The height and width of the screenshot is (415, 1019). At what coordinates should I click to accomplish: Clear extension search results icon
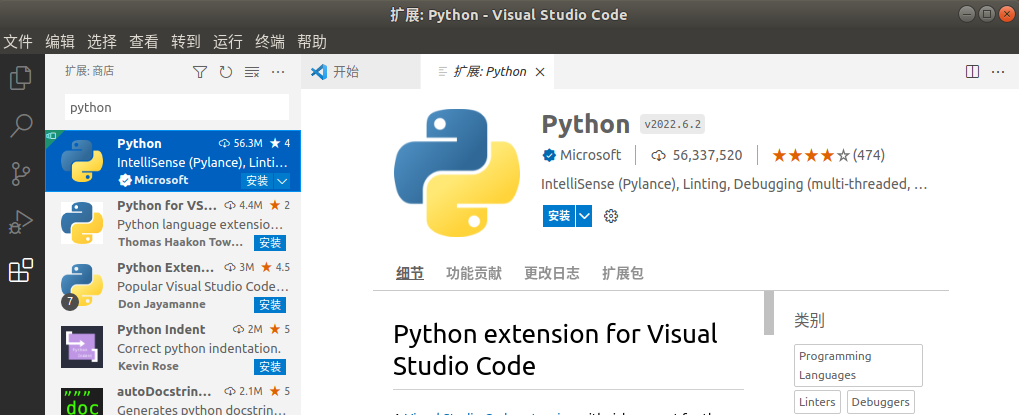click(x=252, y=72)
